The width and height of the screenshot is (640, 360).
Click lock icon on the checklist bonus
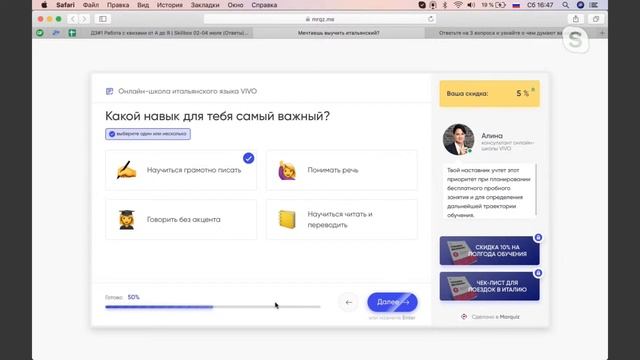[538, 273]
